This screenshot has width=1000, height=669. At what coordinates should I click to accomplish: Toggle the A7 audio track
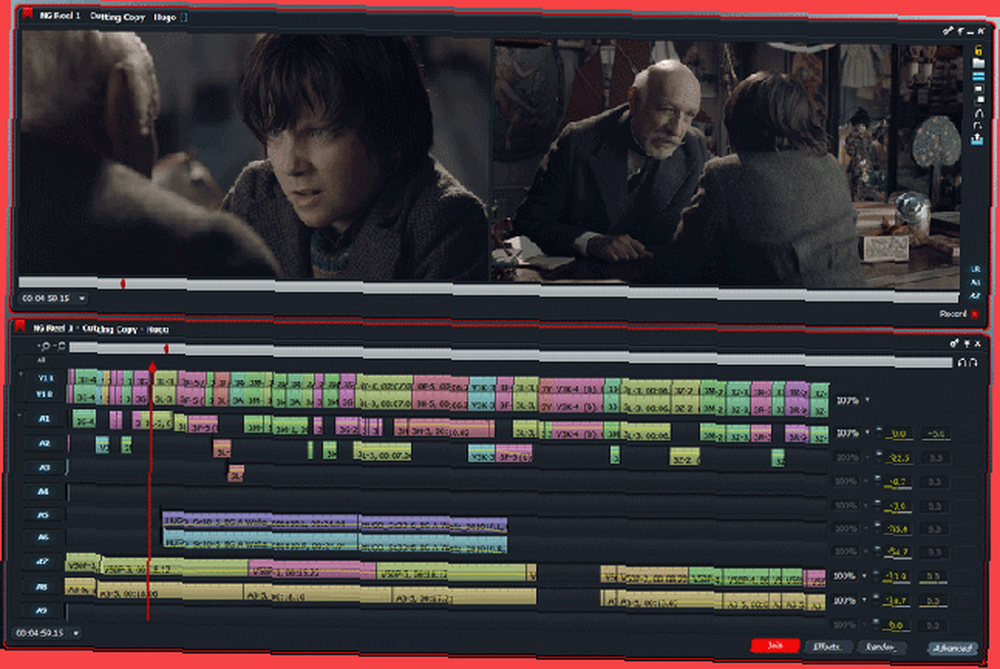tap(42, 562)
